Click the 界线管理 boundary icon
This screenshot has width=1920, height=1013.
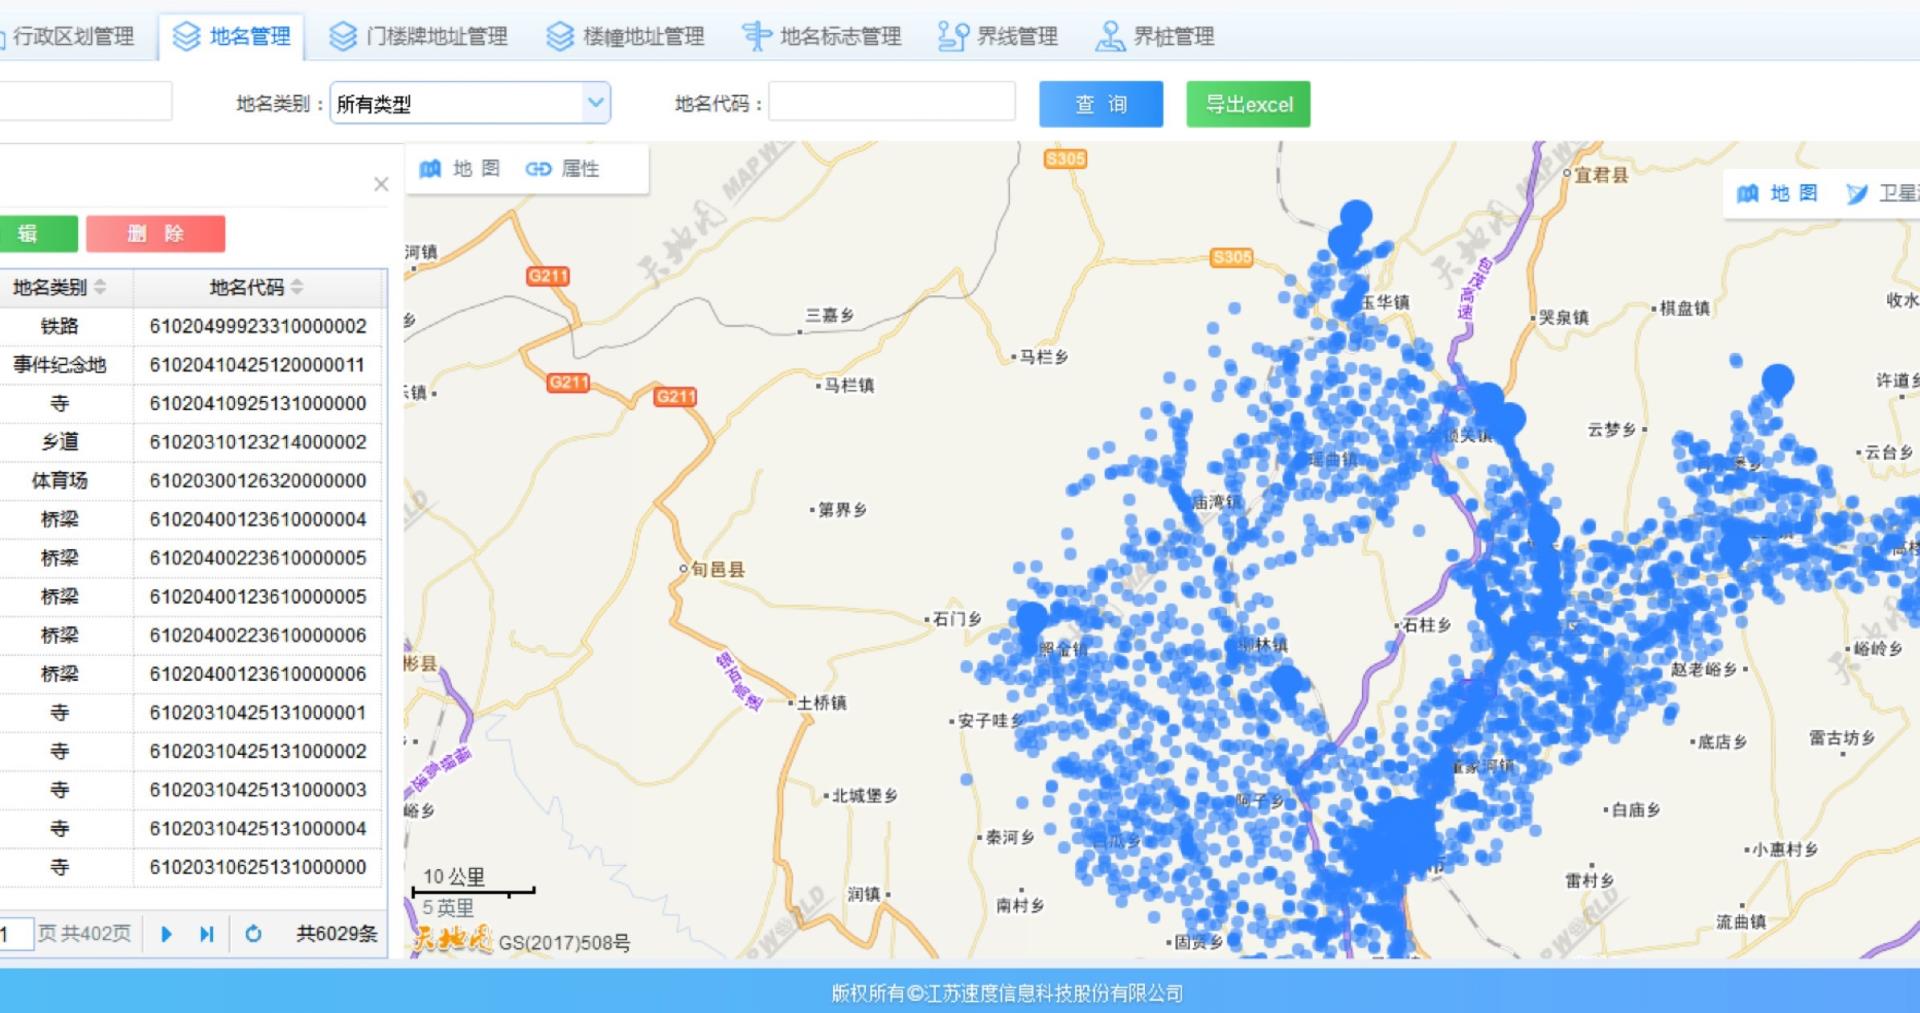click(x=952, y=37)
